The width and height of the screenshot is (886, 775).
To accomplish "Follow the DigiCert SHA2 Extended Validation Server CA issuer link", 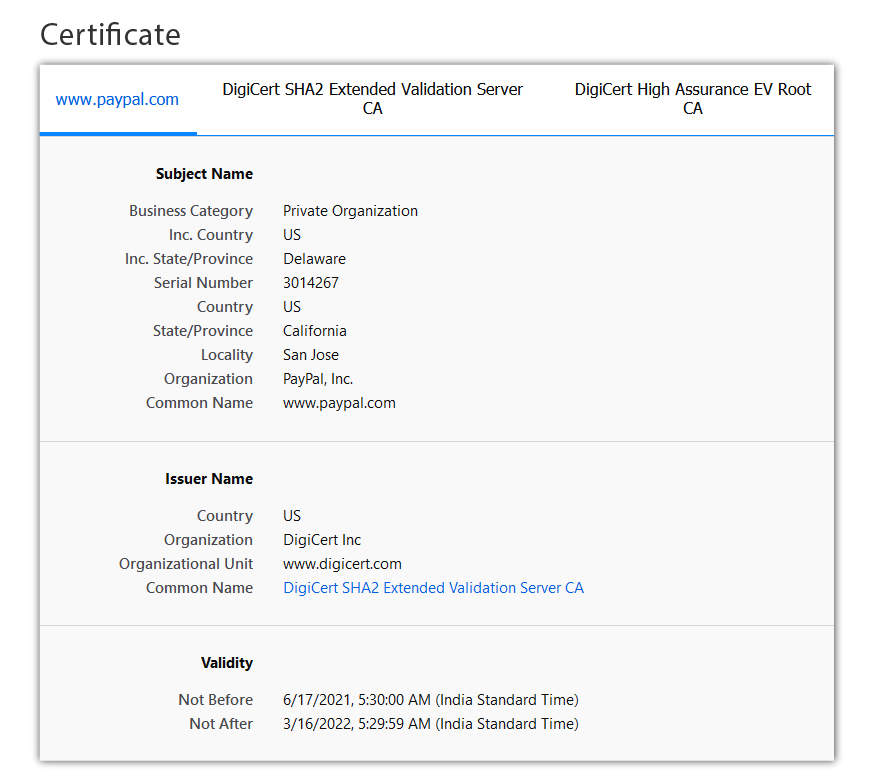I will tap(433, 588).
